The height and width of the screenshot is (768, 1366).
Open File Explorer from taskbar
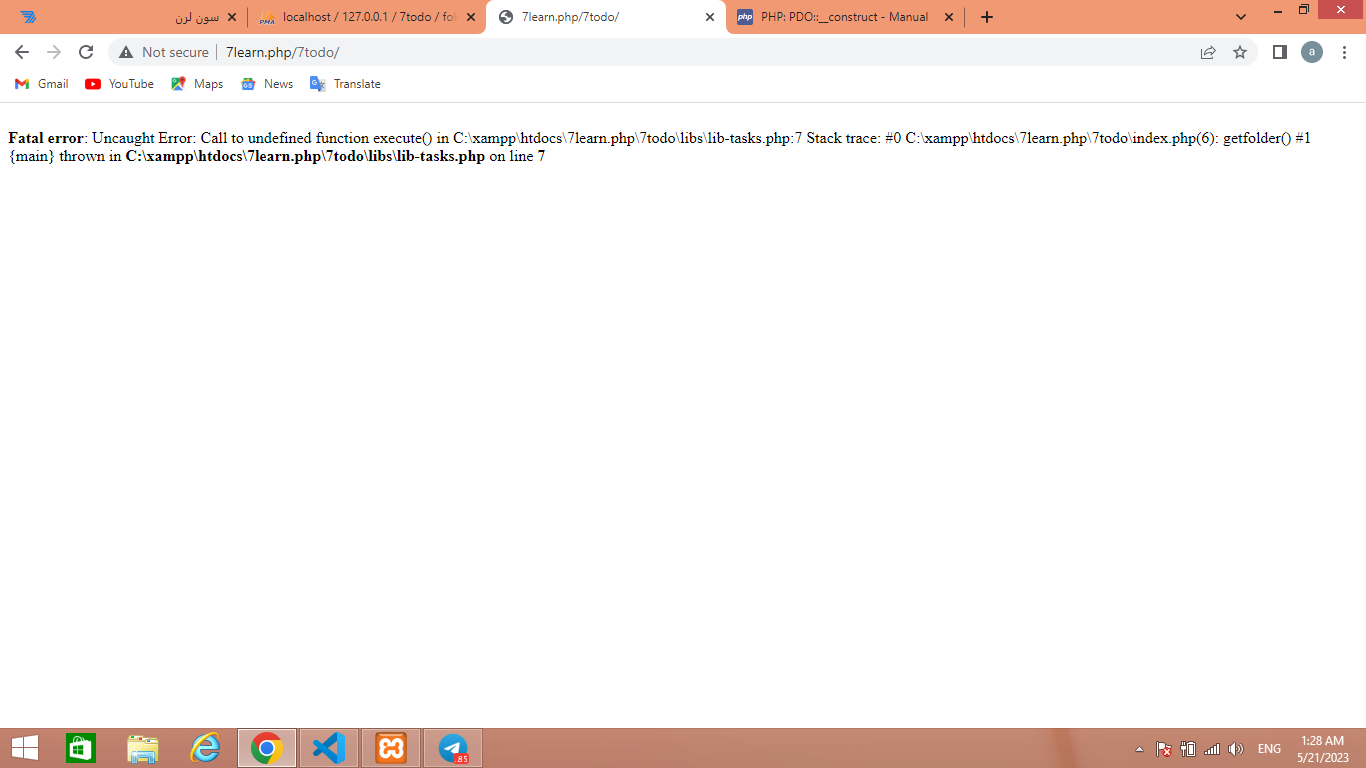coord(143,748)
